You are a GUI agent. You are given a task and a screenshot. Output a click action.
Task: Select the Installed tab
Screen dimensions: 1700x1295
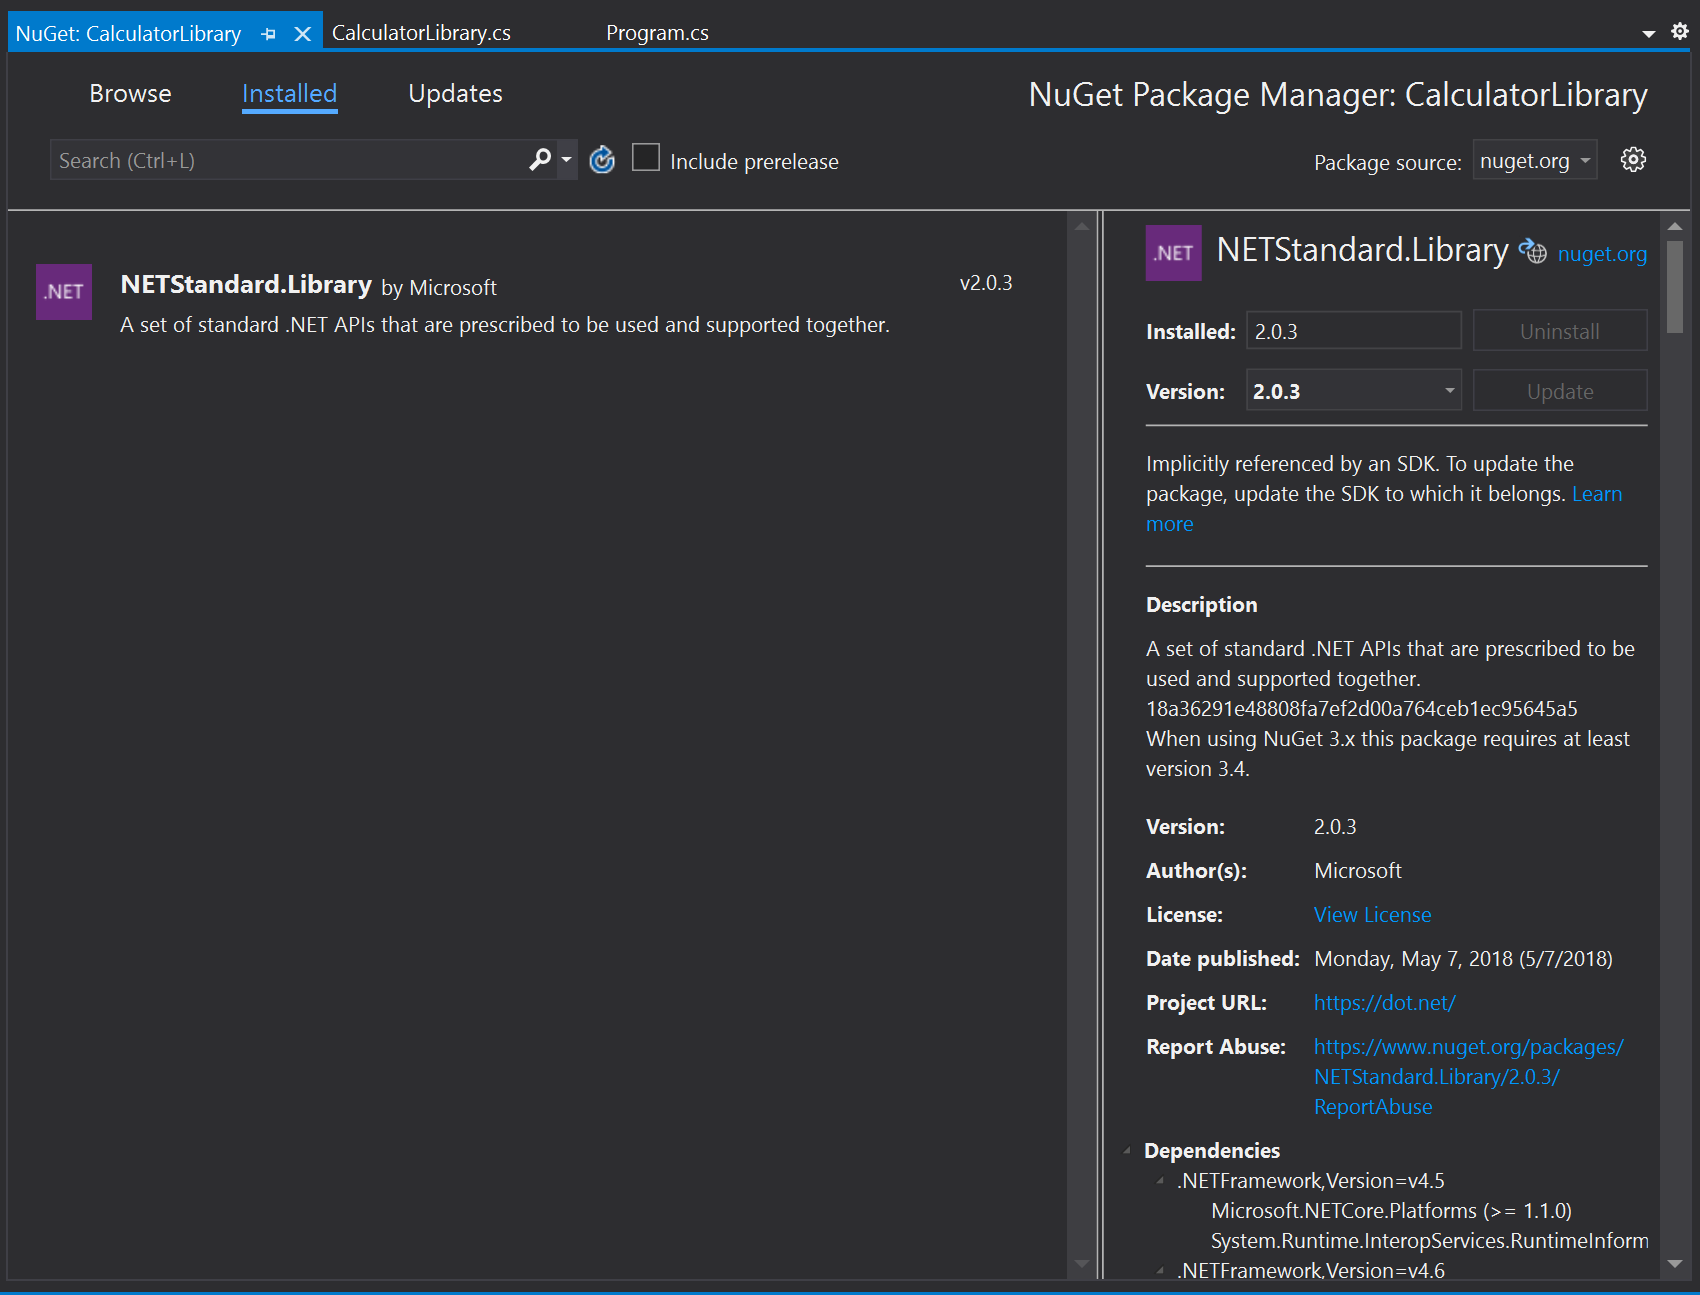coord(289,94)
